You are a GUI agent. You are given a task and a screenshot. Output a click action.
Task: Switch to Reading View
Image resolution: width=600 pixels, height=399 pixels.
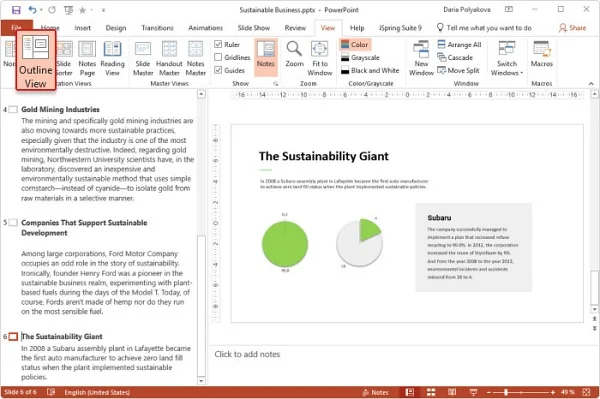112,57
